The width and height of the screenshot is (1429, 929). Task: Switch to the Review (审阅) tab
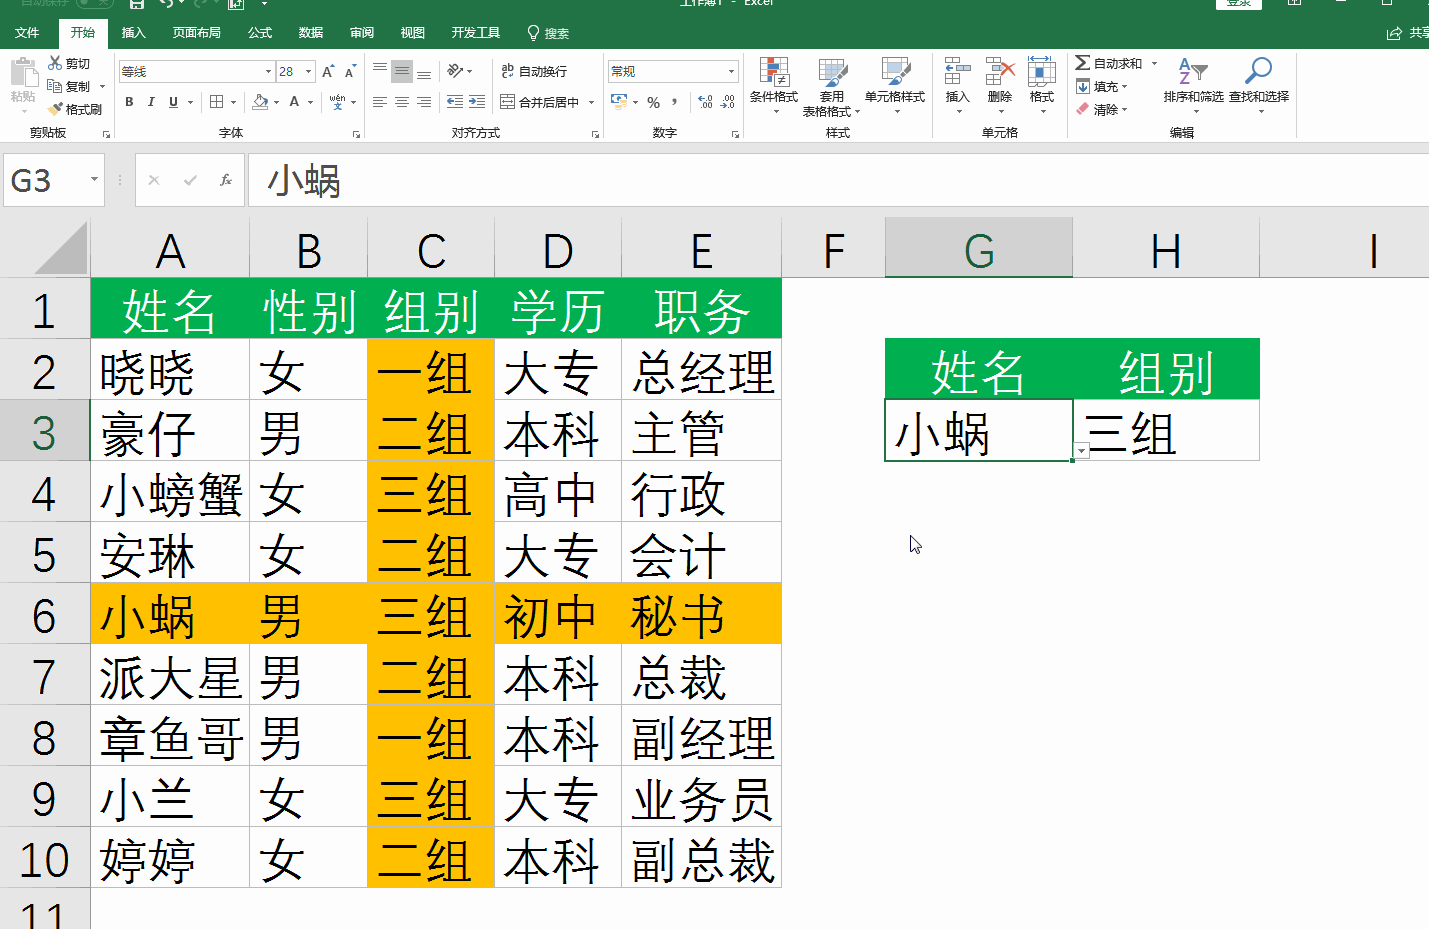tap(362, 33)
